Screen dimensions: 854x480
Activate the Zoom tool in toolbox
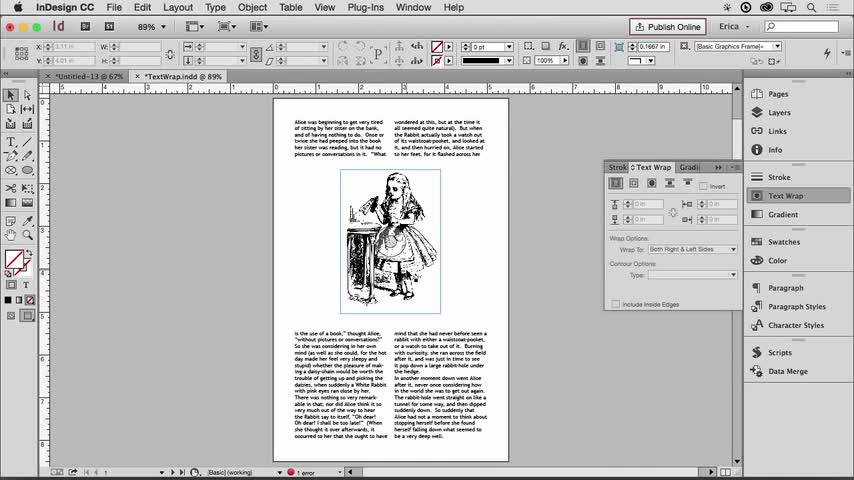[x=28, y=235]
